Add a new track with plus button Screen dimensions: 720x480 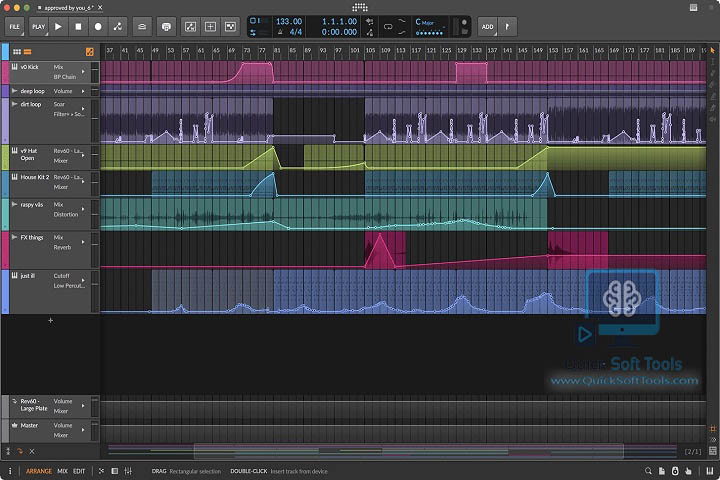pos(51,320)
